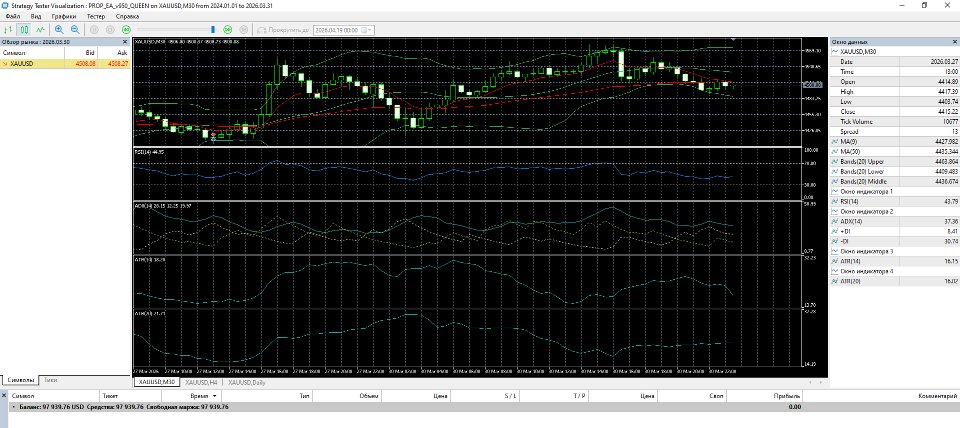
Task: Select candlestick chart mode icon
Action: [24, 29]
